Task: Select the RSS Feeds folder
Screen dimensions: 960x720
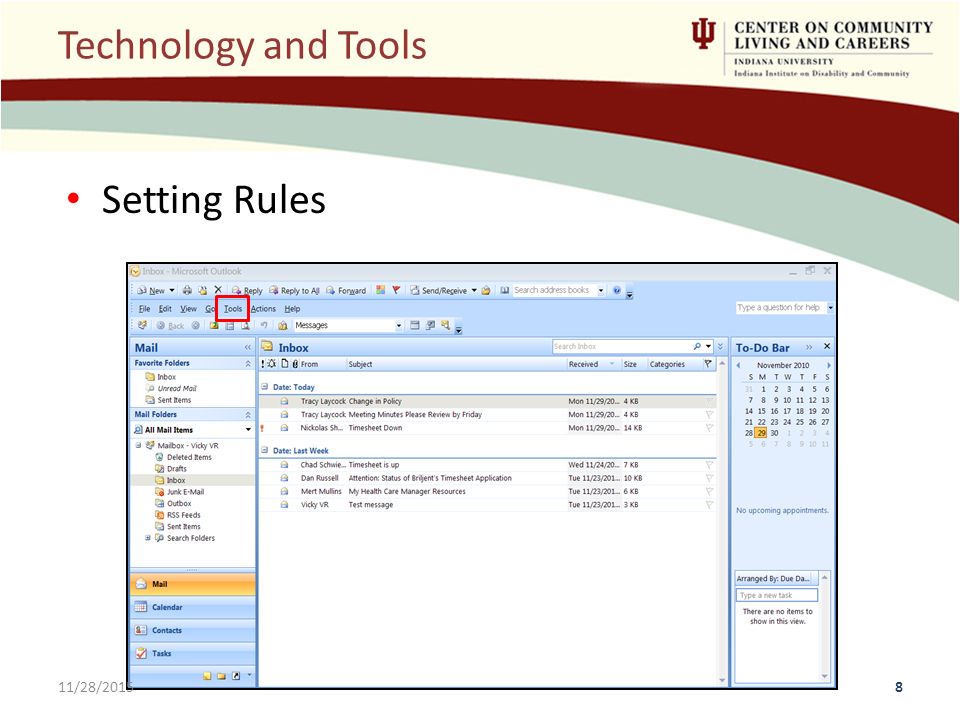Action: (x=178, y=515)
